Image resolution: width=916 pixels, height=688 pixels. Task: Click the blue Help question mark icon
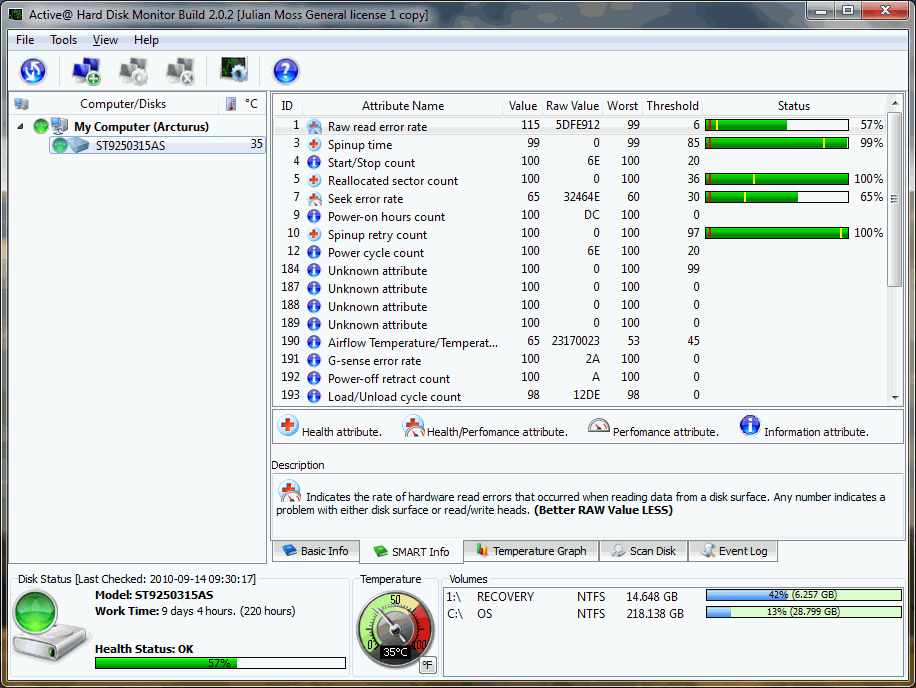286,71
